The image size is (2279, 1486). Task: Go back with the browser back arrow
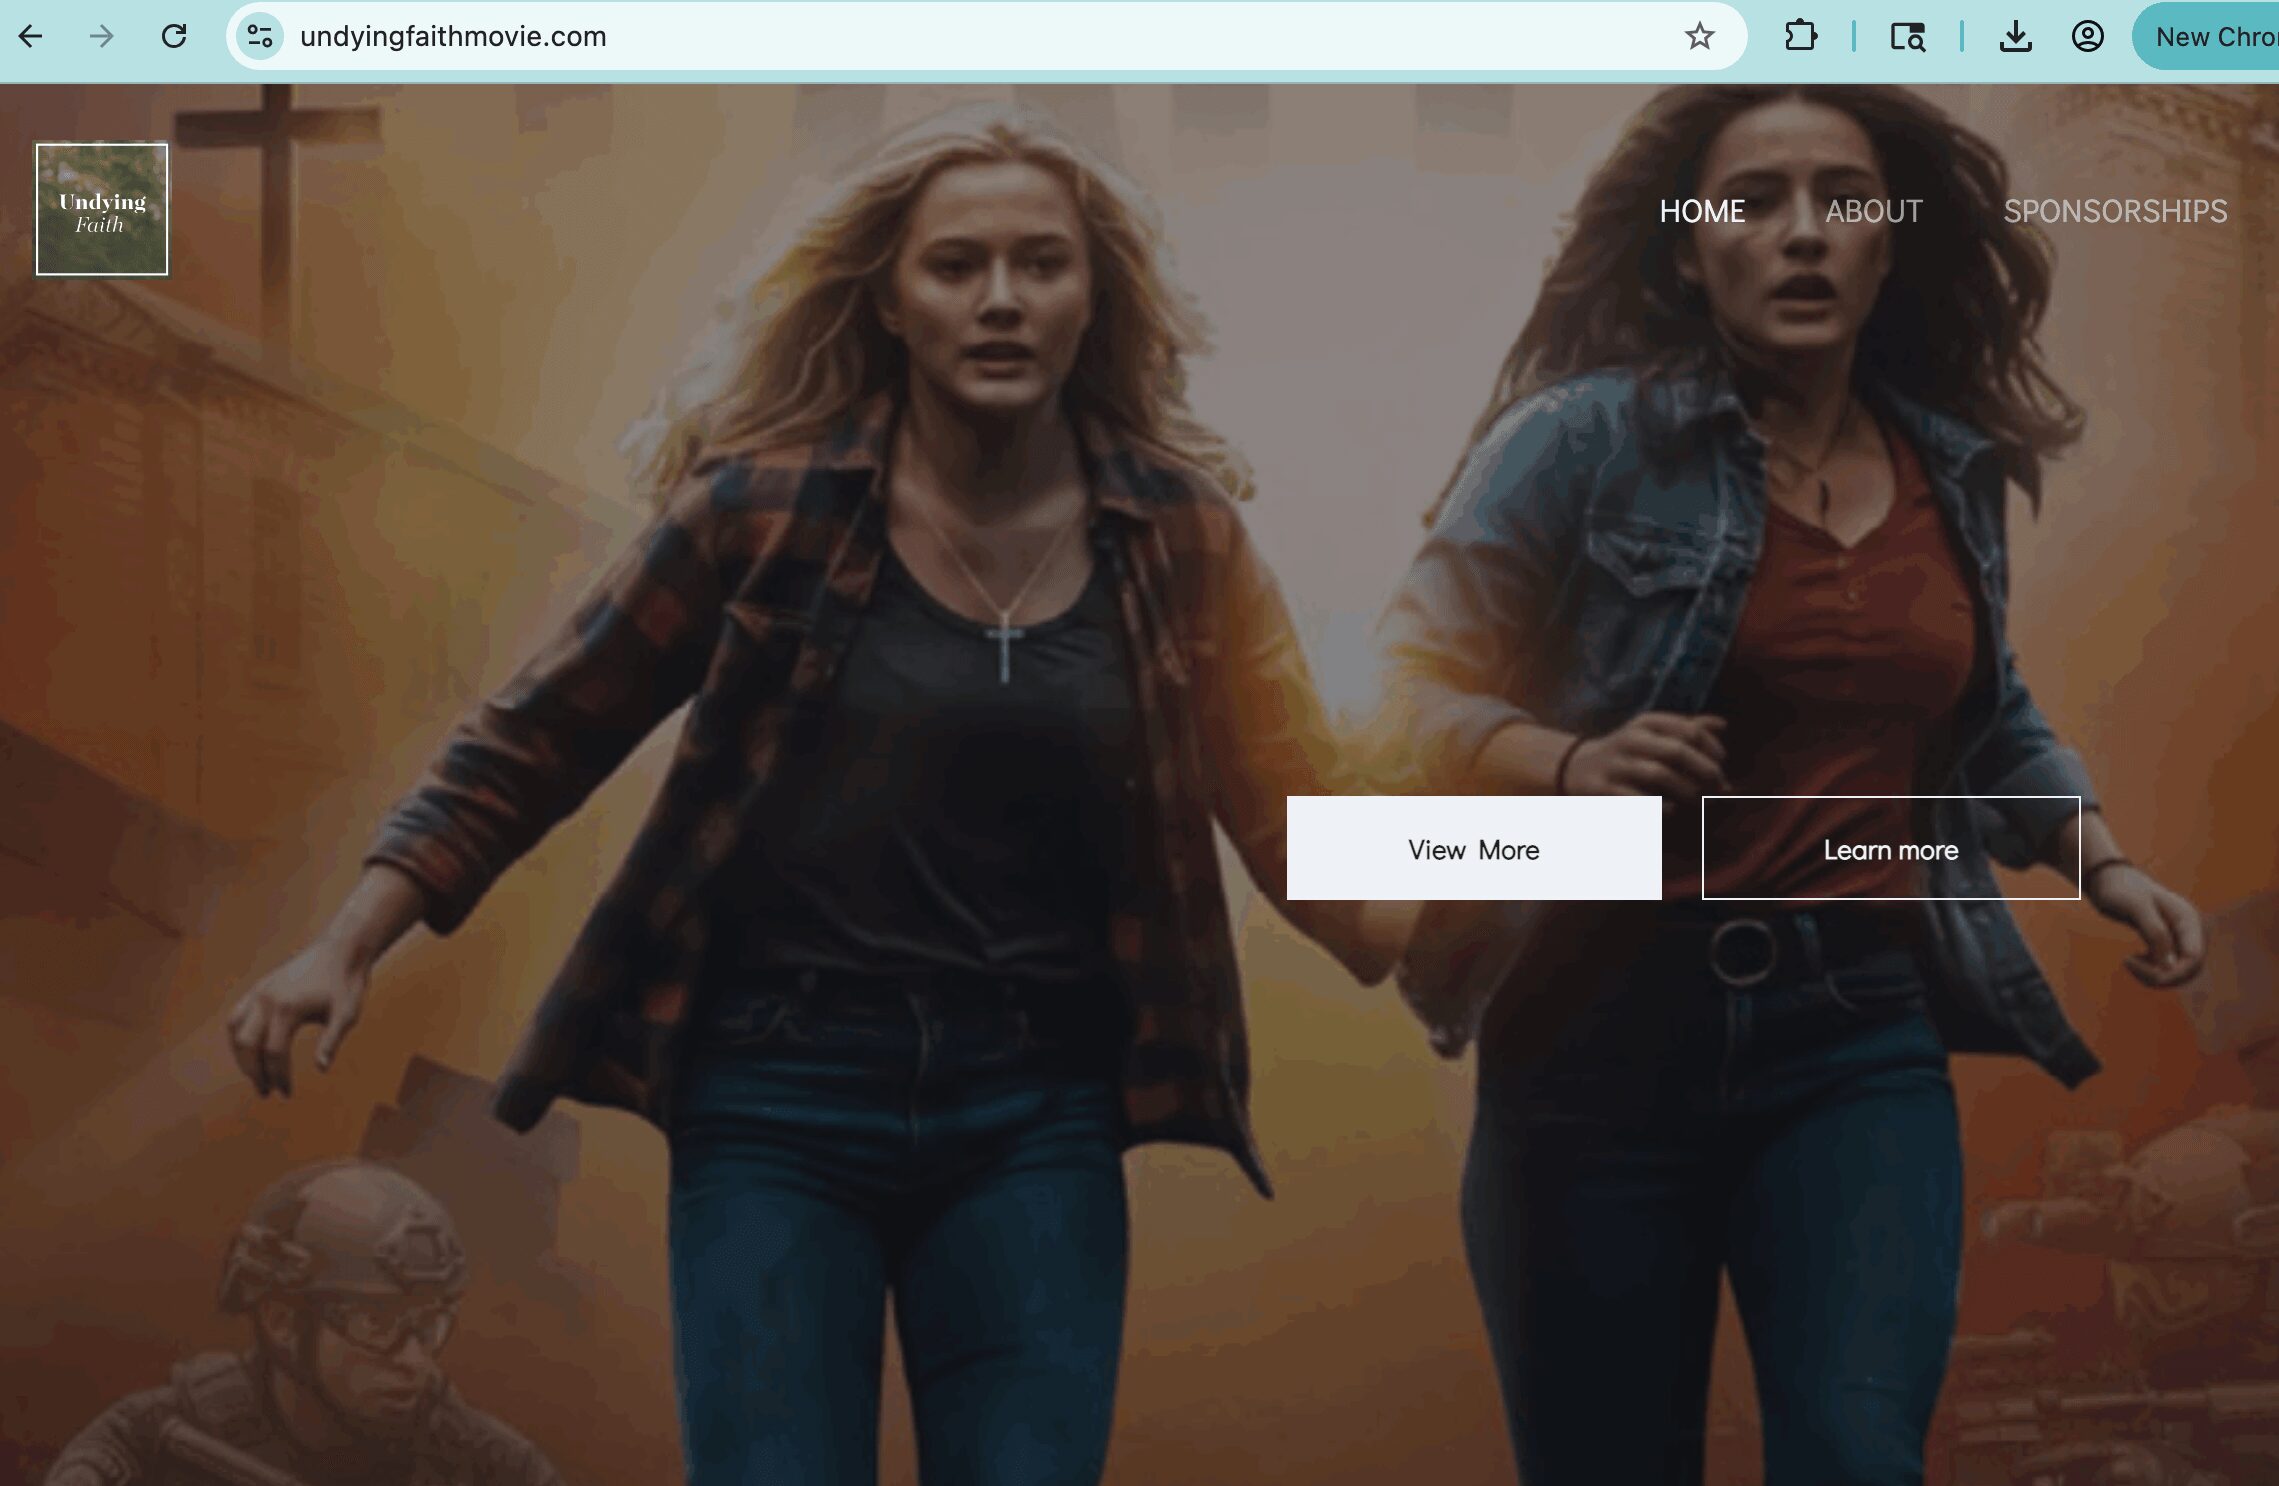point(31,37)
